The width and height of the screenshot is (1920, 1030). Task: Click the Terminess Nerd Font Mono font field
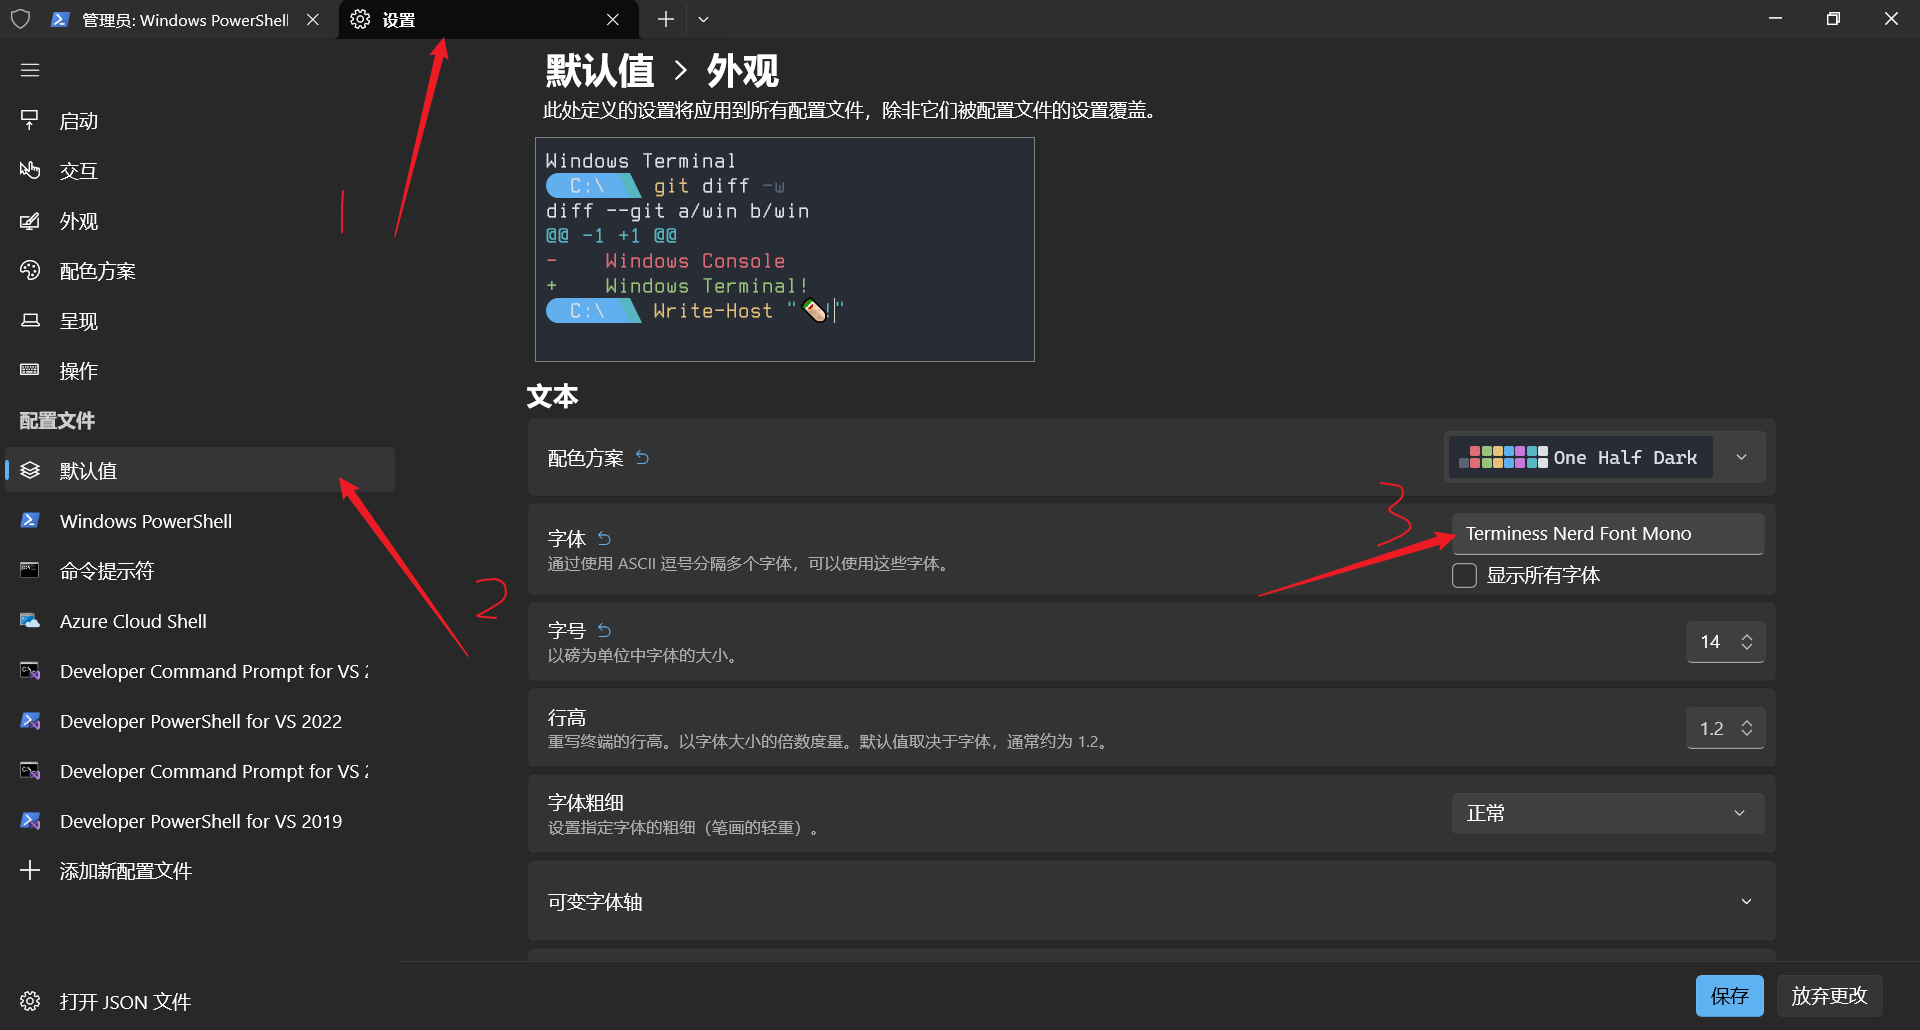tap(1608, 534)
